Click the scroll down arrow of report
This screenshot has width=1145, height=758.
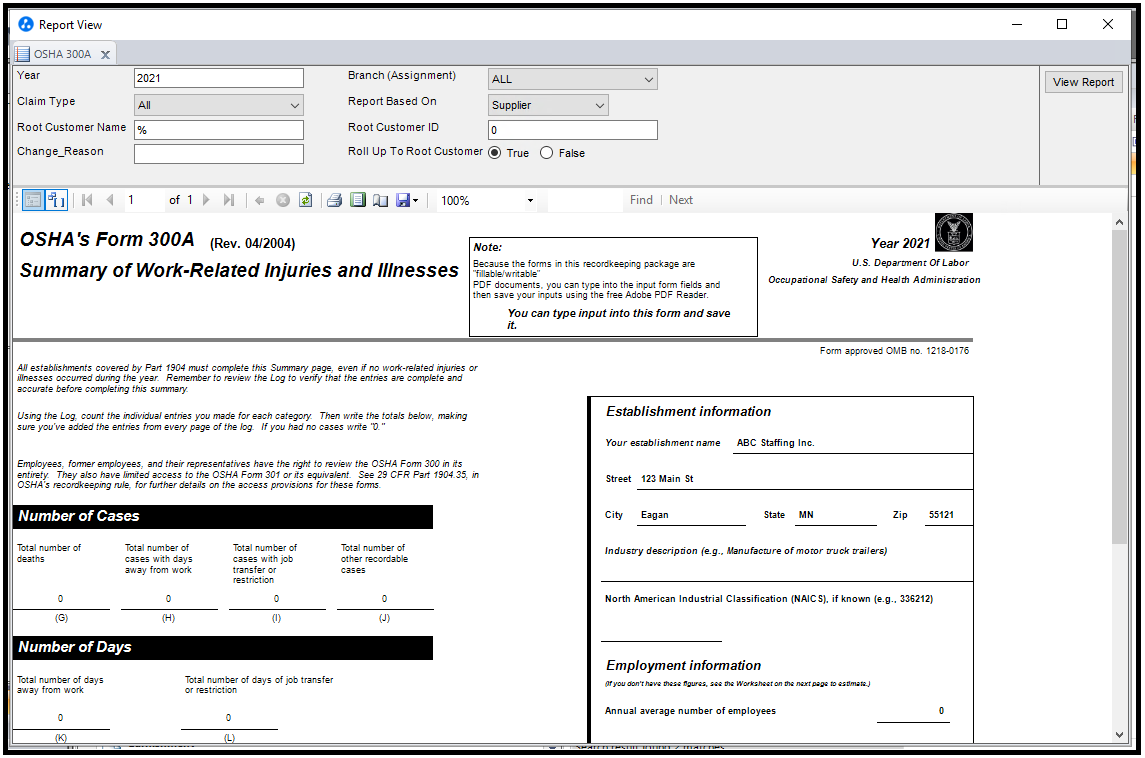[x=1119, y=735]
